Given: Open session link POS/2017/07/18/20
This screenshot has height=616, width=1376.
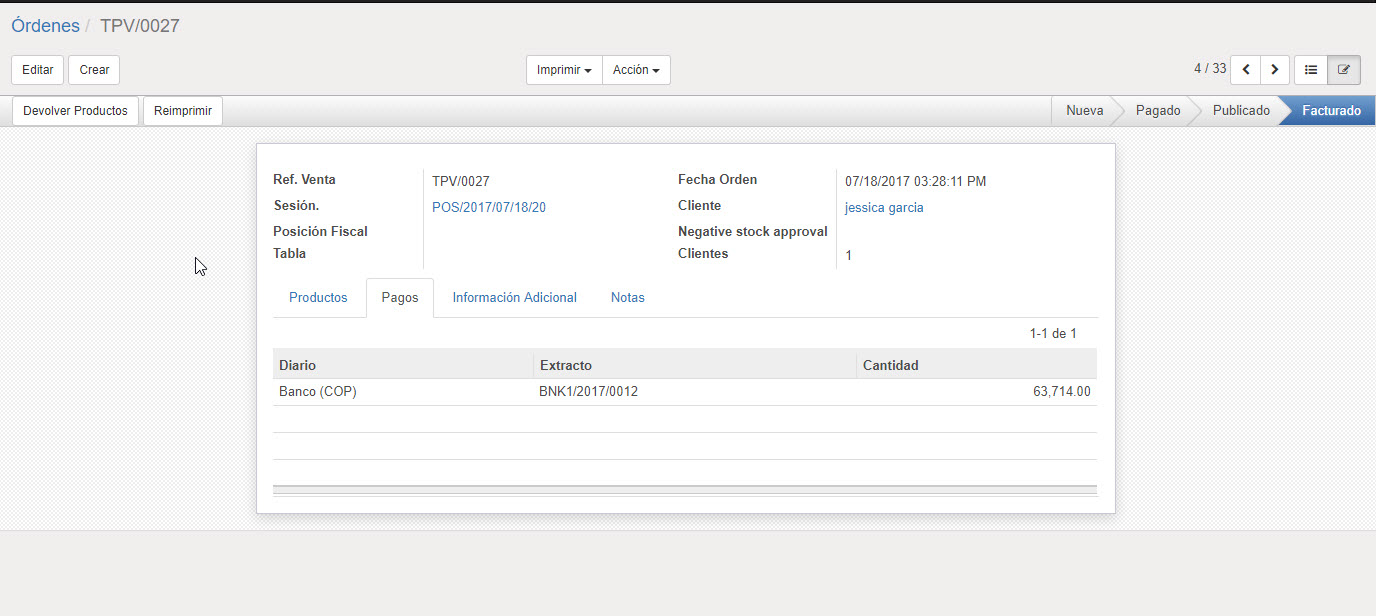Looking at the screenshot, I should [489, 208].
